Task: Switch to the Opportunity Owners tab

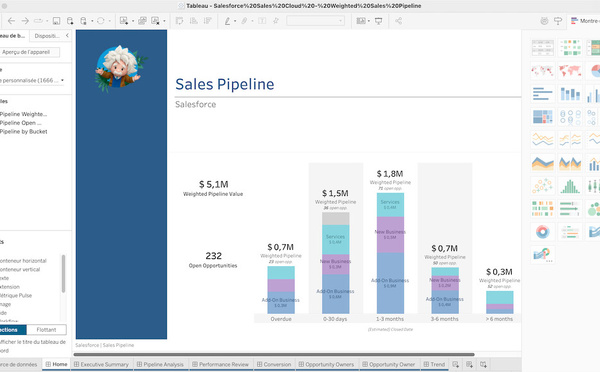Action: 326,364
